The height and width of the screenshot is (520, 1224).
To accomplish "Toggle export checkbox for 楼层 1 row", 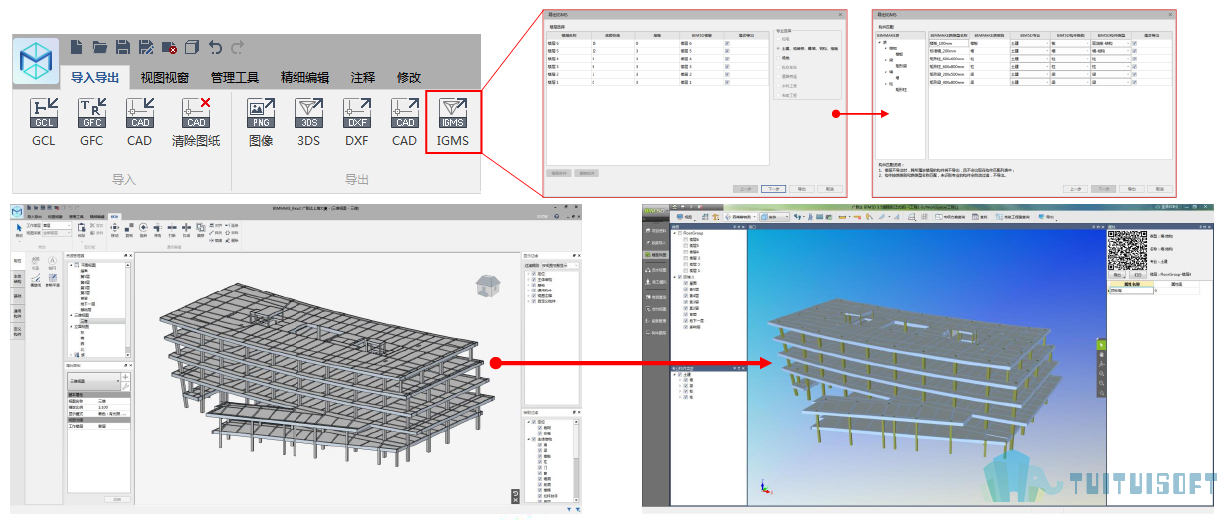I will 727,82.
